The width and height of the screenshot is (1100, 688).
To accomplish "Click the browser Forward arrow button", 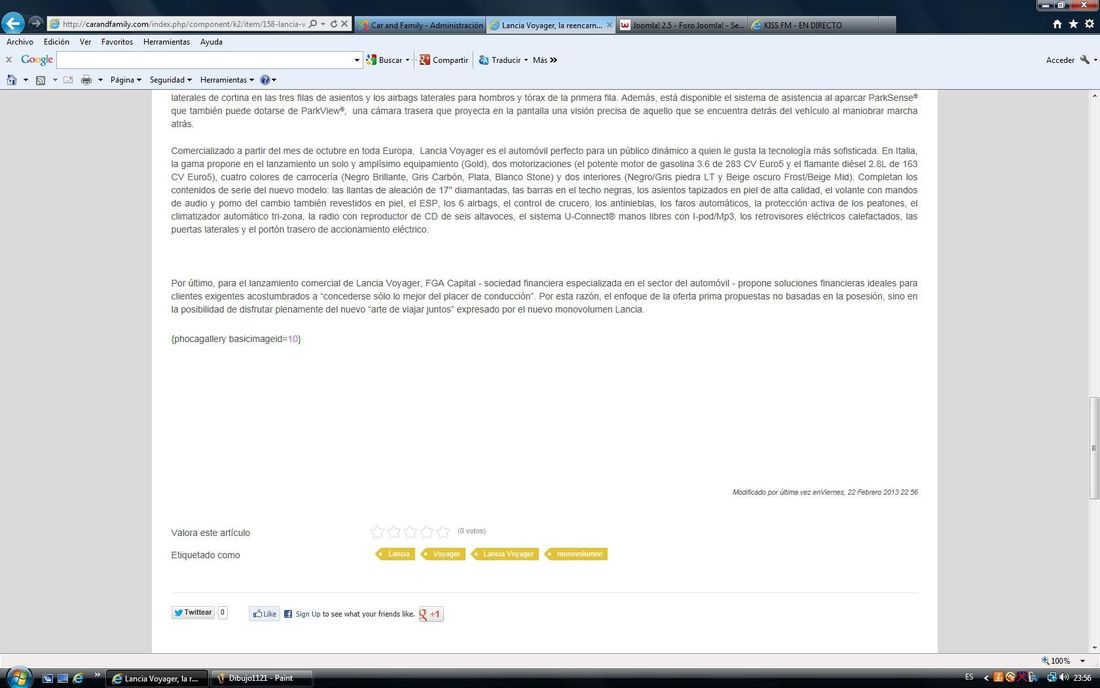I will [x=35, y=23].
